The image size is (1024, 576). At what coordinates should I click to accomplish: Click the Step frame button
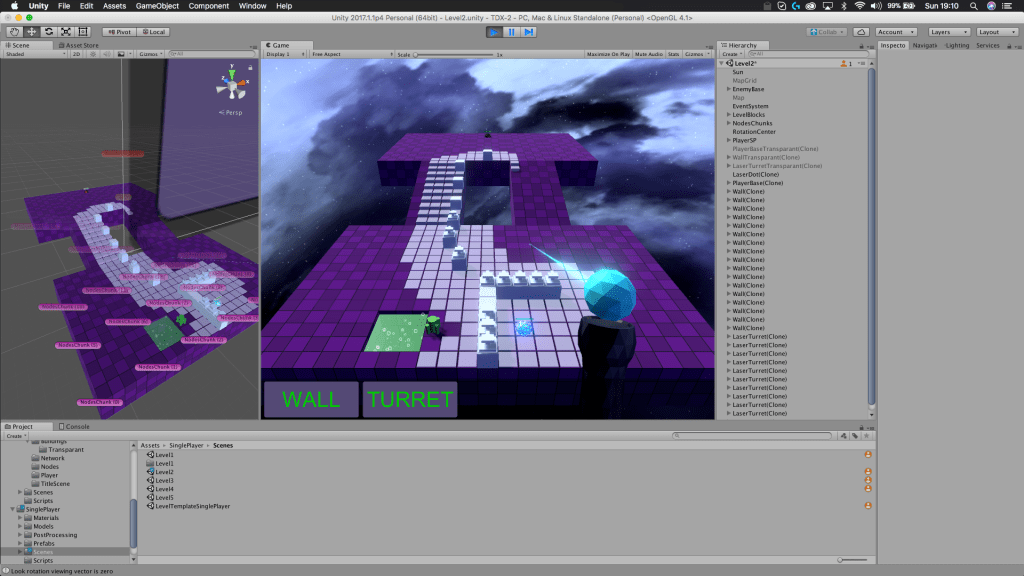tap(528, 32)
